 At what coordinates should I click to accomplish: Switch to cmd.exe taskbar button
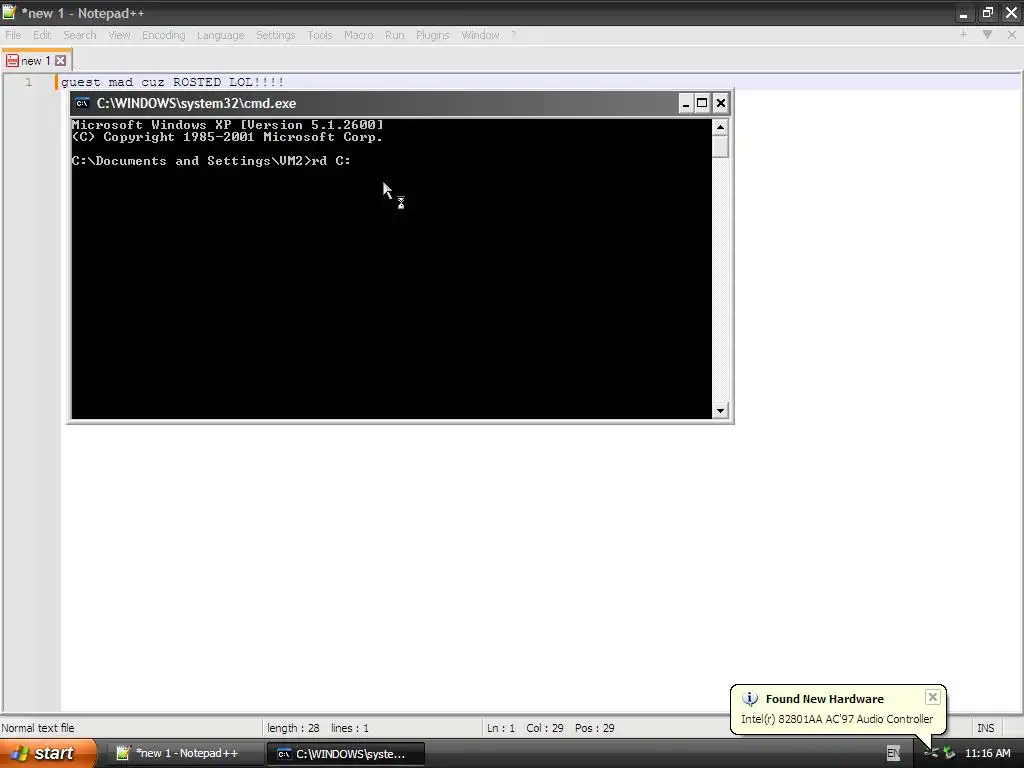pyautogui.click(x=346, y=754)
